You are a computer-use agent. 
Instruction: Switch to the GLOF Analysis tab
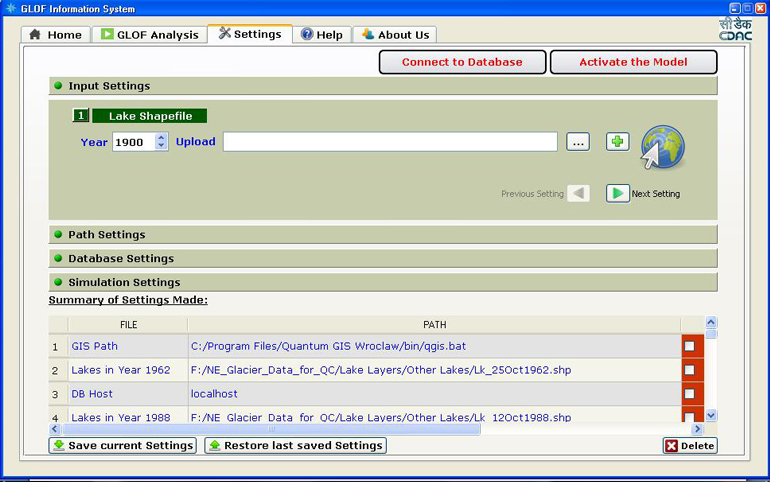149,35
